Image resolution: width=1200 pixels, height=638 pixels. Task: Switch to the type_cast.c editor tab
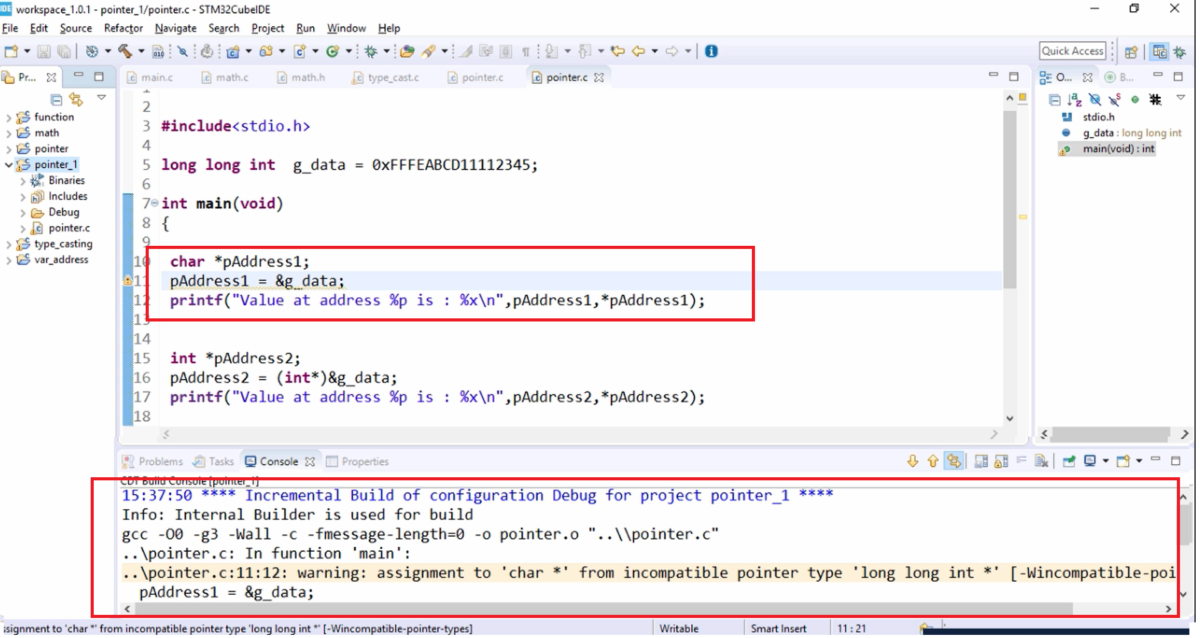click(x=392, y=77)
